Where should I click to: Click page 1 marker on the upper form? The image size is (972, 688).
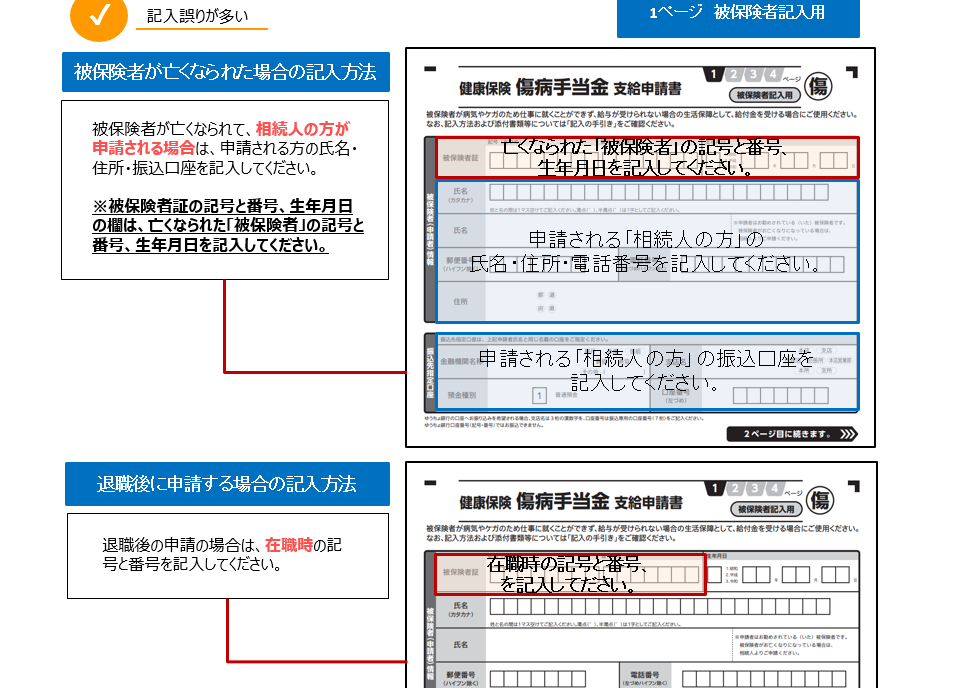tap(712, 75)
